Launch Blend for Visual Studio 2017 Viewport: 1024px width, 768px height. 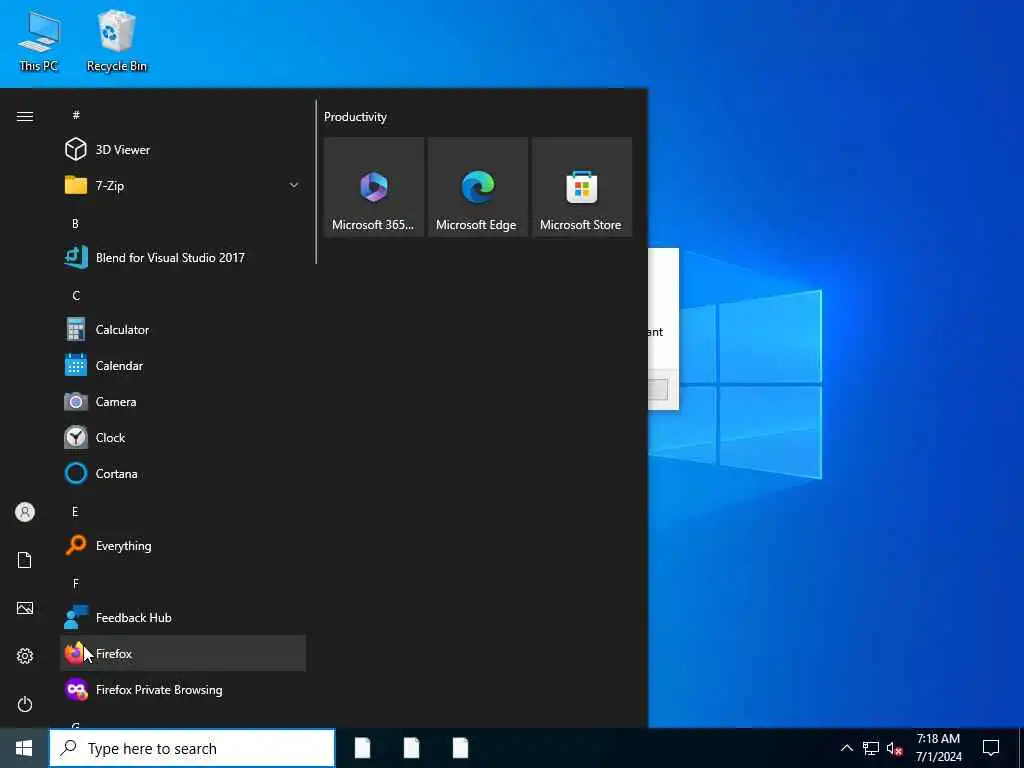[183, 257]
